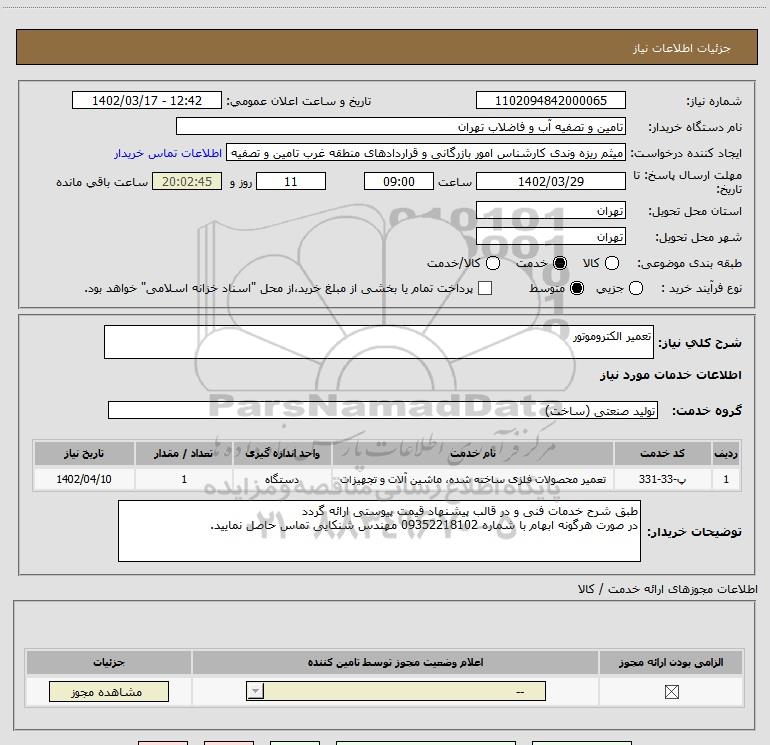This screenshot has height=745, width=770.
Task: Click the استان محل تحویل field تهران
Action: (550, 211)
